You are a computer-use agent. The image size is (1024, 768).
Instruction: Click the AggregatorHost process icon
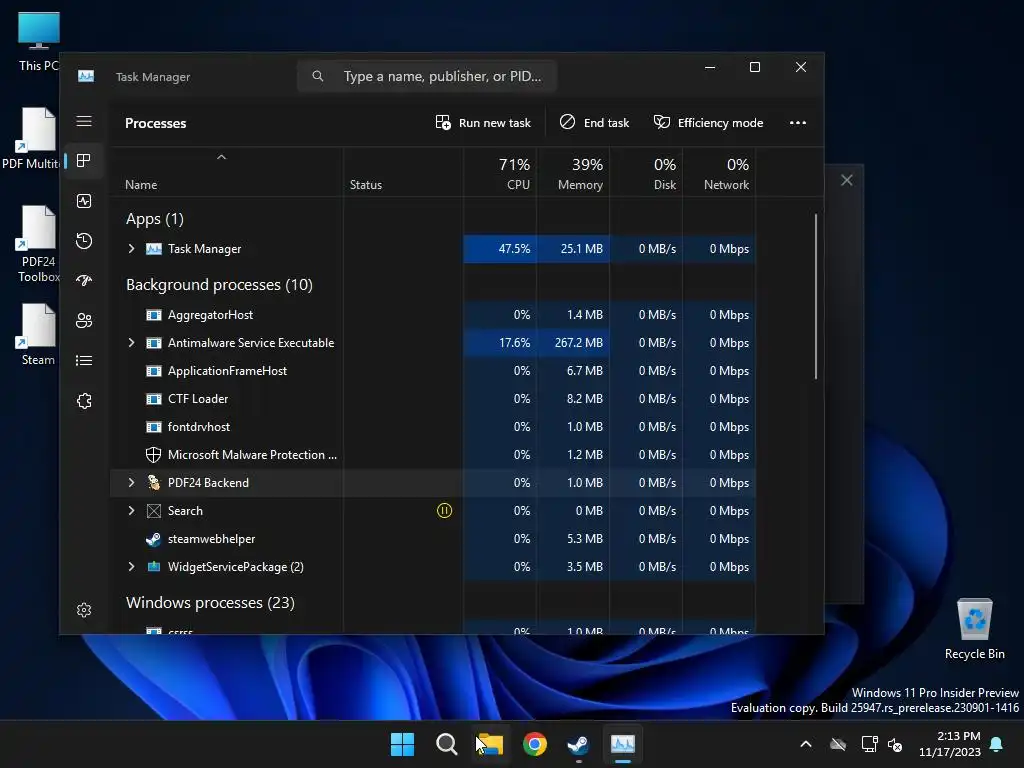click(153, 315)
